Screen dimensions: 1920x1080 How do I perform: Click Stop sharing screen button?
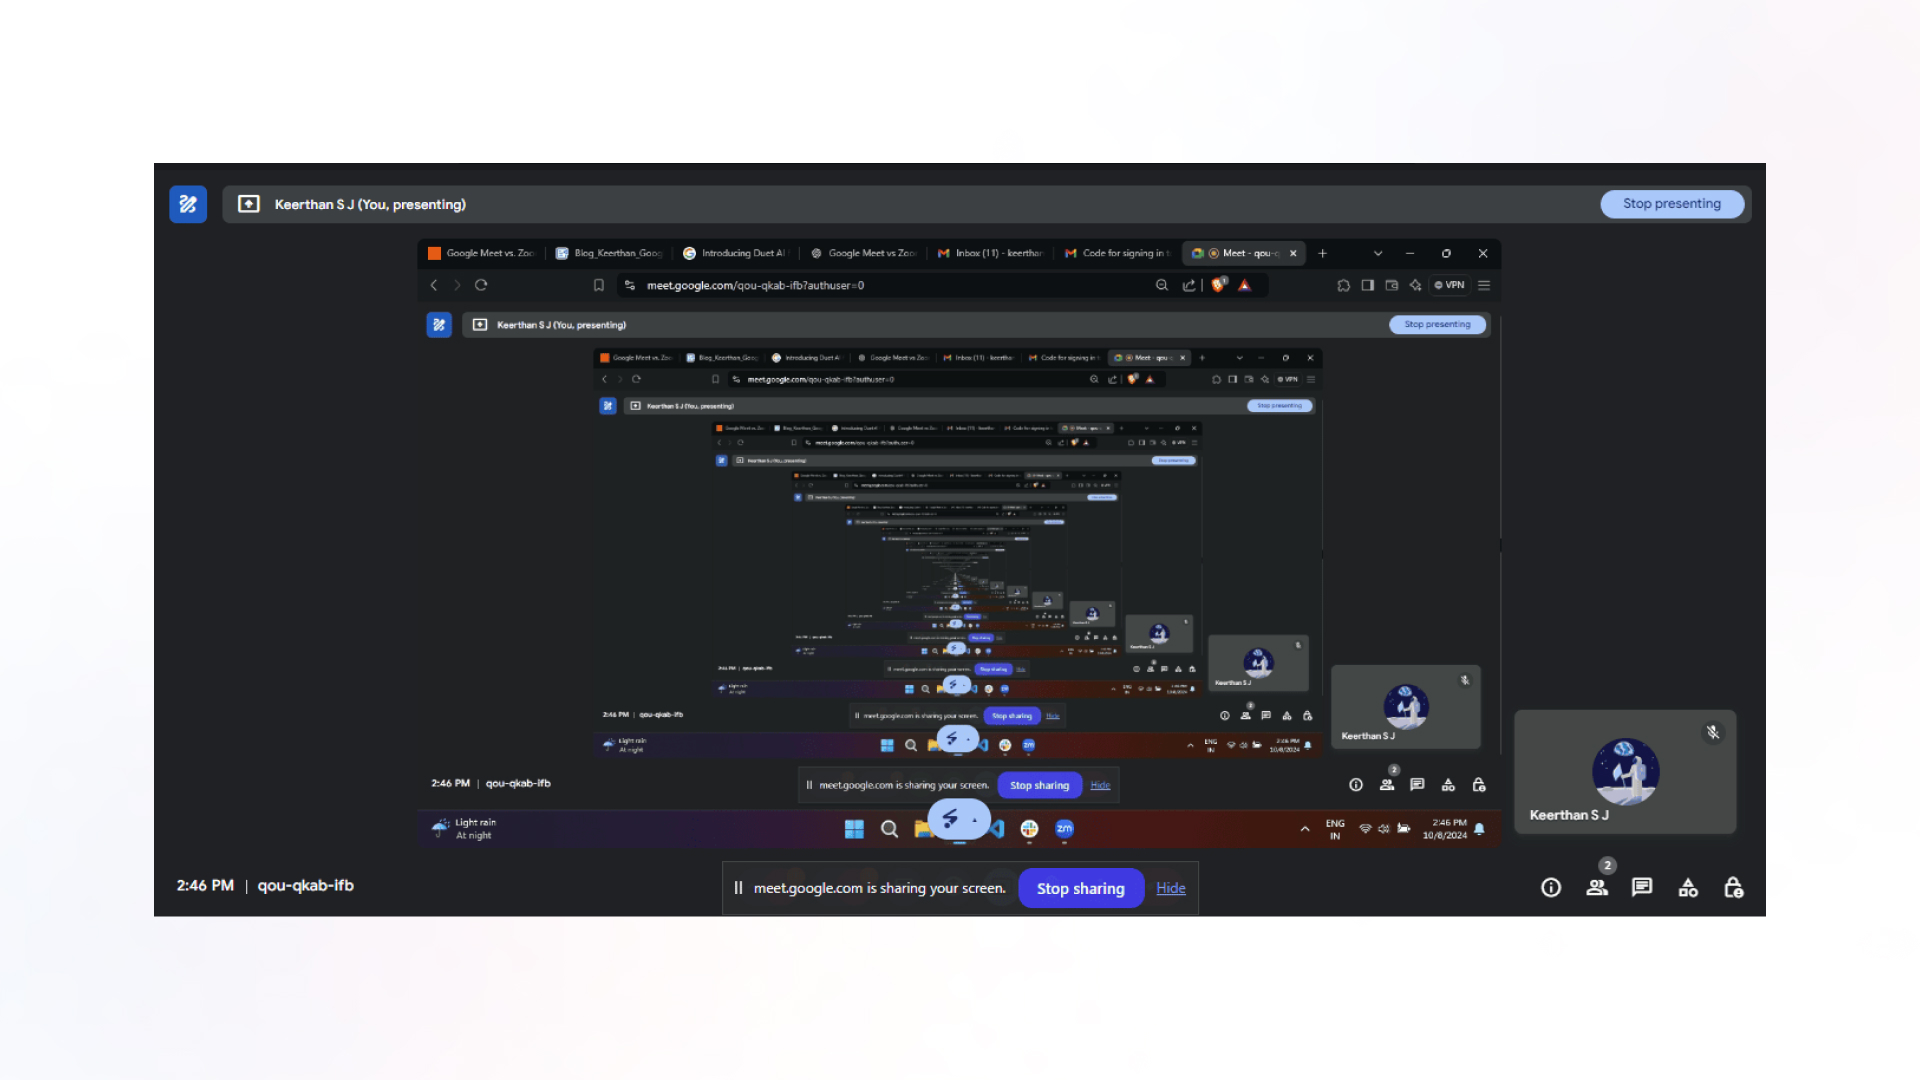1079,887
